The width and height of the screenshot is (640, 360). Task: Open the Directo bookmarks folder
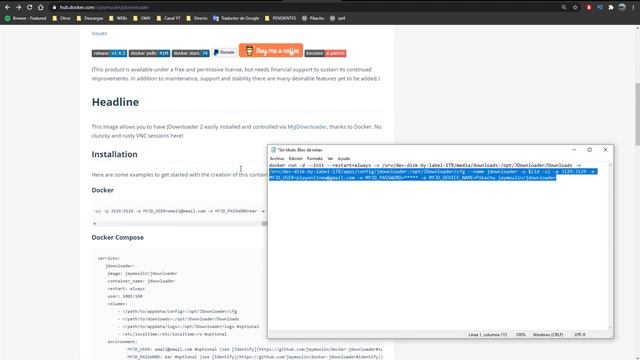pos(197,18)
